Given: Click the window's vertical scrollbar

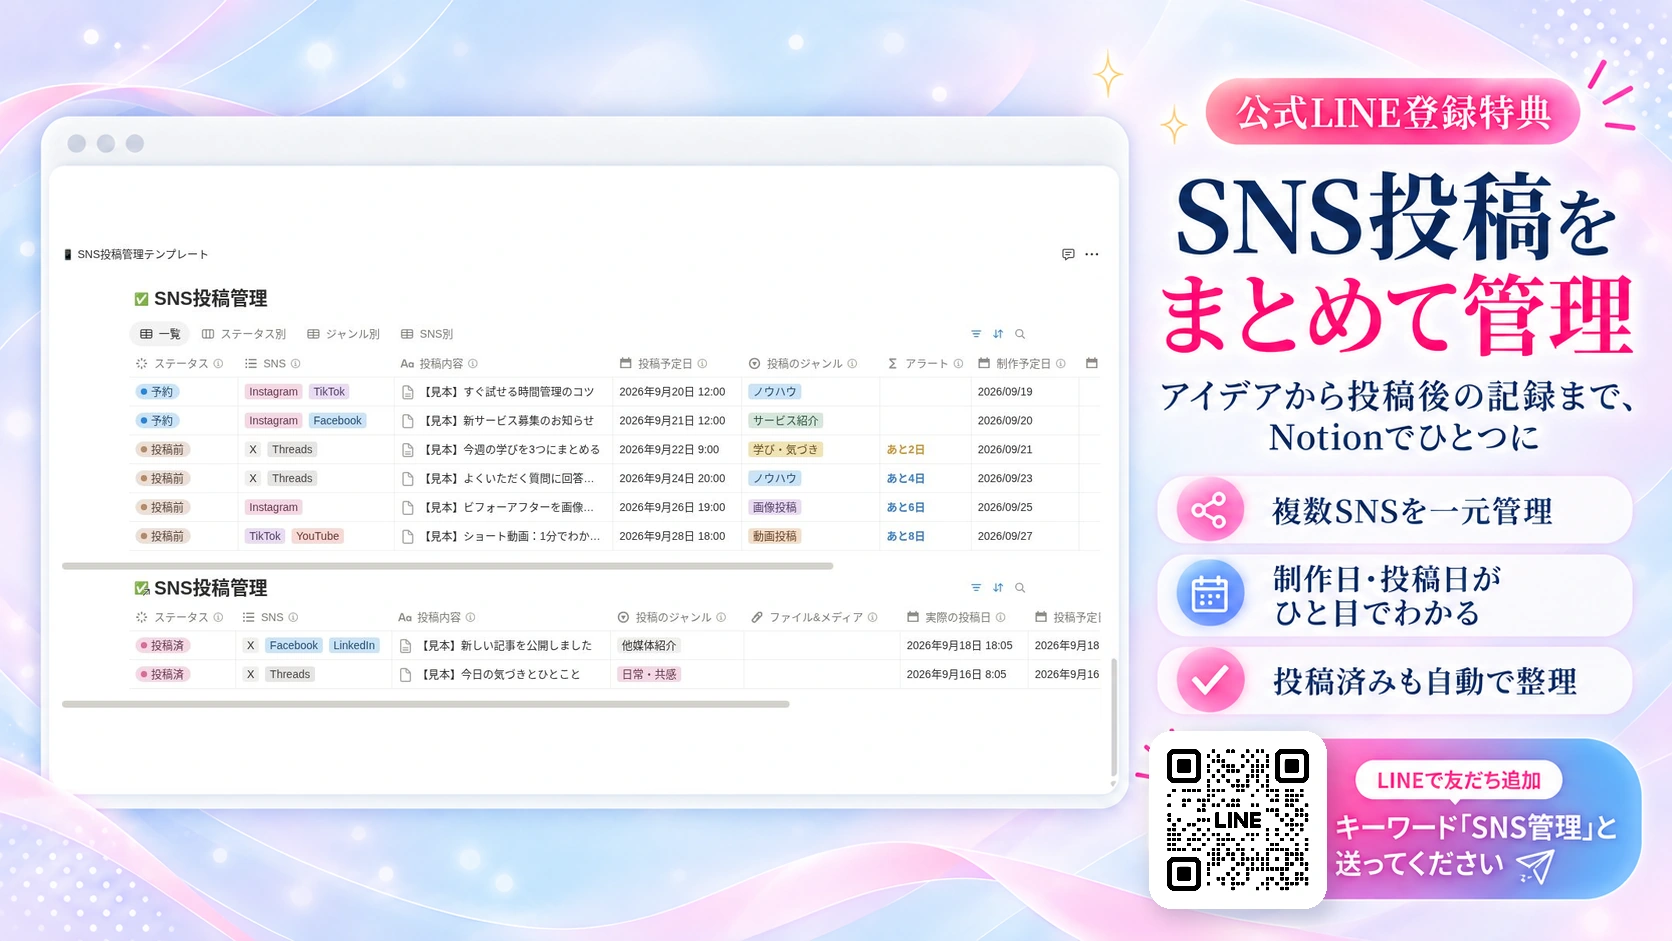Looking at the screenshot, I should (x=1114, y=717).
